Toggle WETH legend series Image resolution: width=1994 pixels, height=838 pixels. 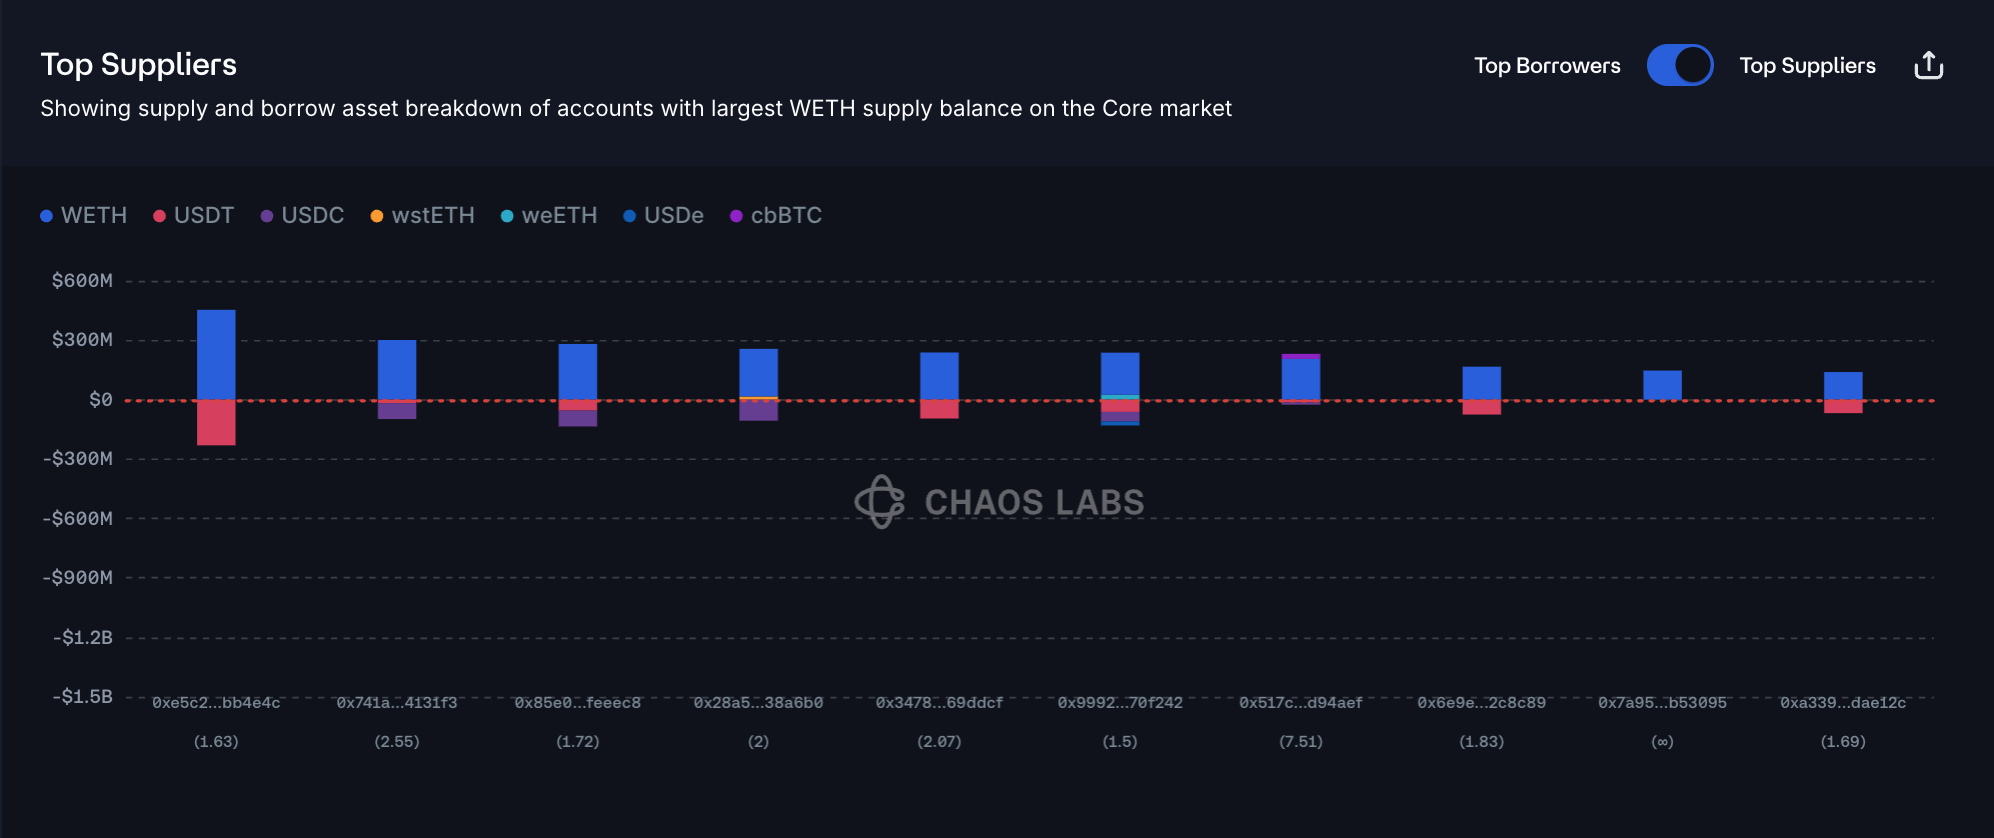tap(84, 216)
